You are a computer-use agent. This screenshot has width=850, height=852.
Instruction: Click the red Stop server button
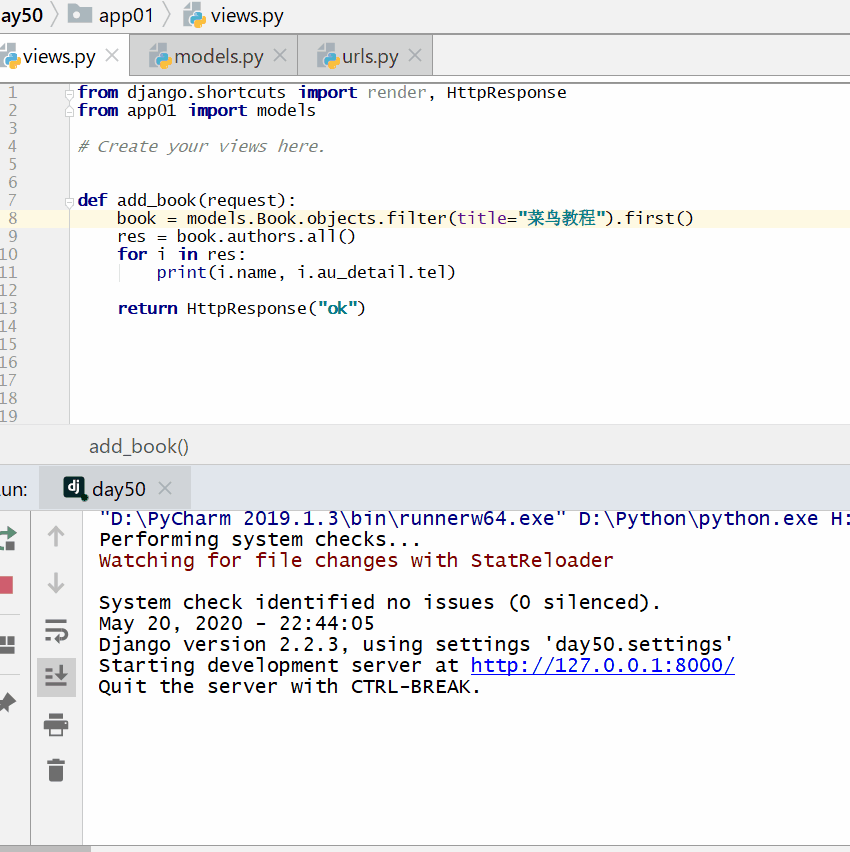coord(6,585)
